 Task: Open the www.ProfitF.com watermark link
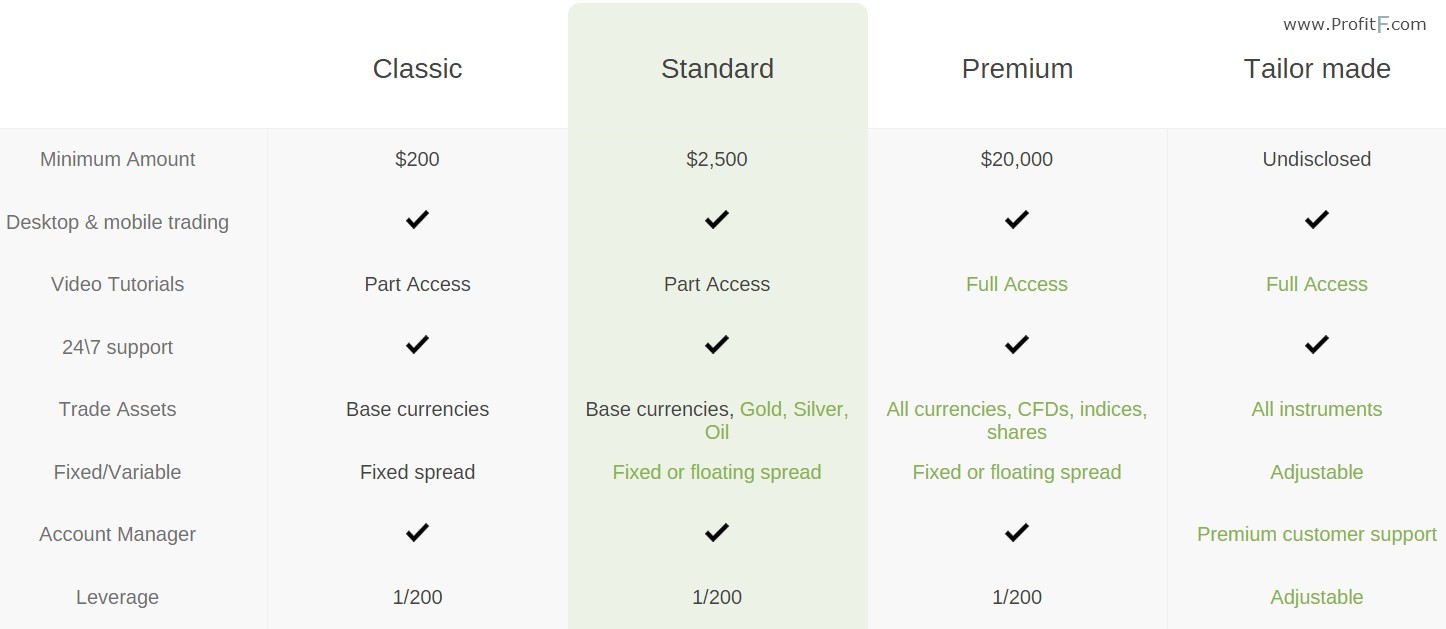pos(1354,24)
